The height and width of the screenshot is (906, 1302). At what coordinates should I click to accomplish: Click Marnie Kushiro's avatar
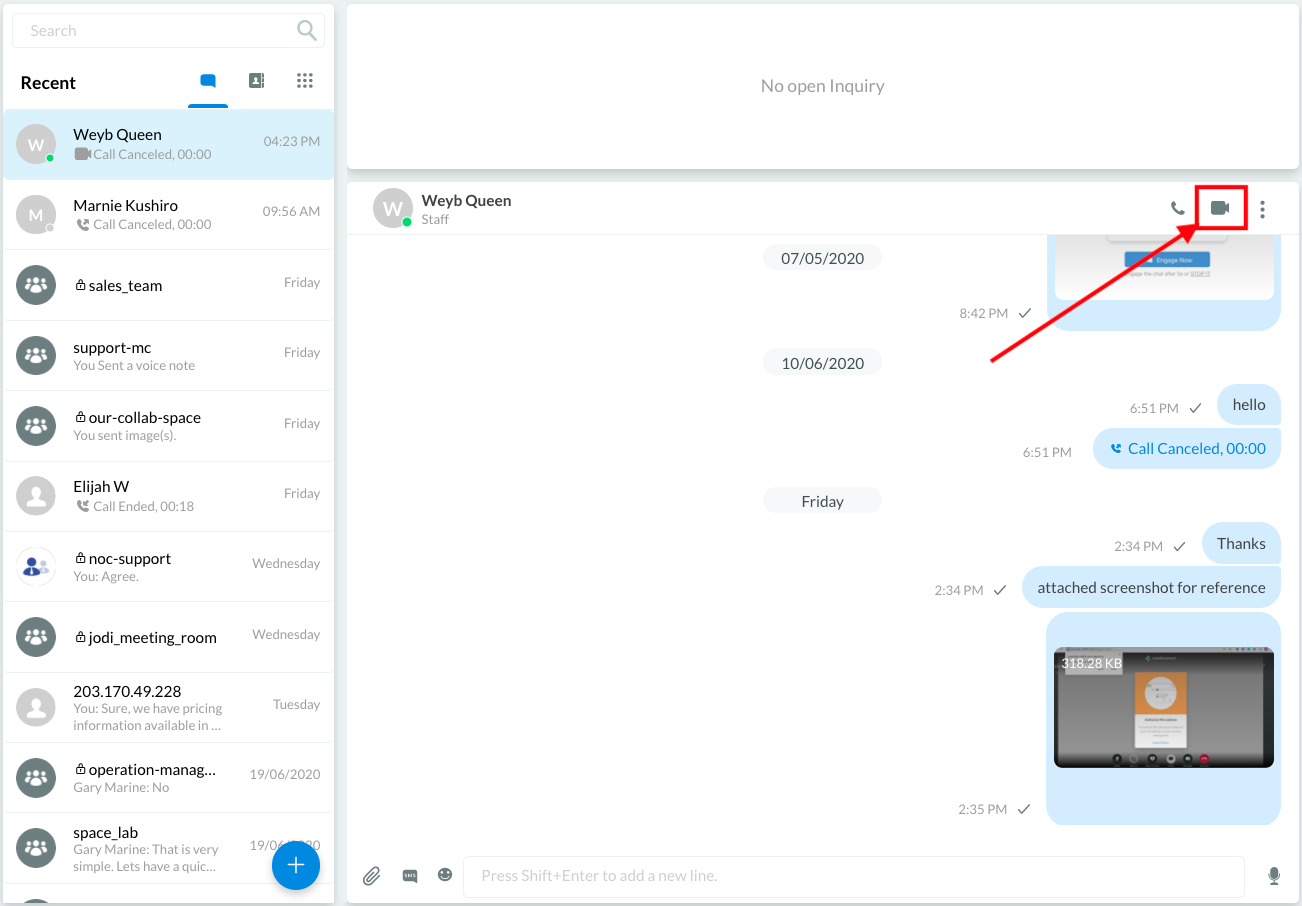(x=36, y=215)
